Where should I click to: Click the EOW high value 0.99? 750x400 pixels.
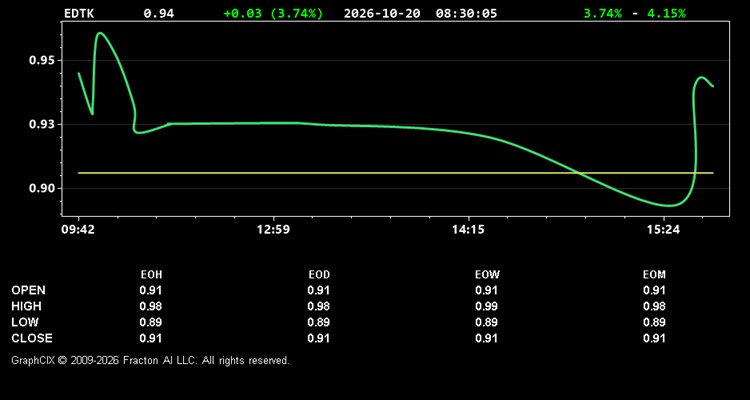click(x=486, y=306)
